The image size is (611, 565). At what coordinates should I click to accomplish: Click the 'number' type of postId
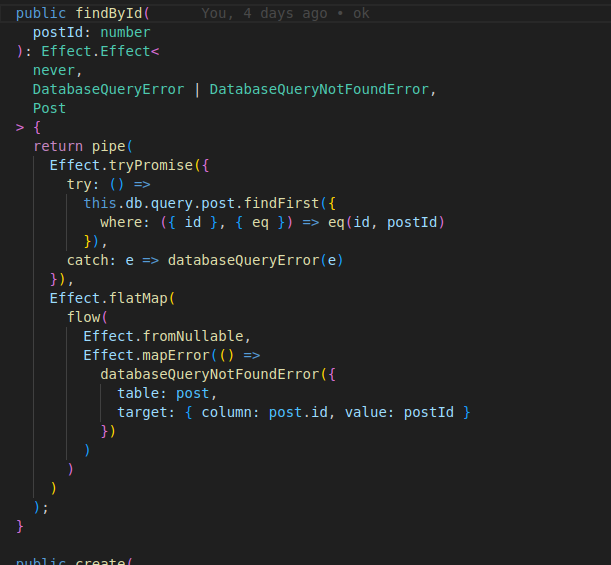(x=125, y=32)
